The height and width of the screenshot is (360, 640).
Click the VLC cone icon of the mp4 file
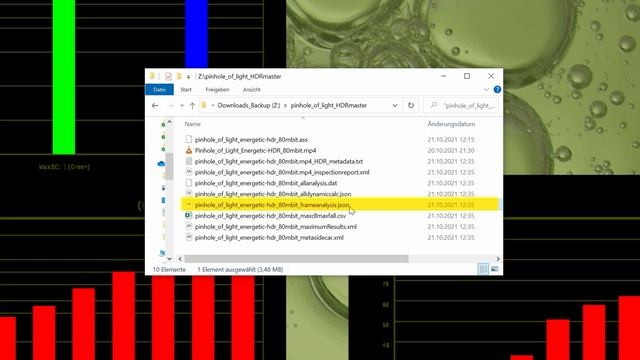coord(189,150)
